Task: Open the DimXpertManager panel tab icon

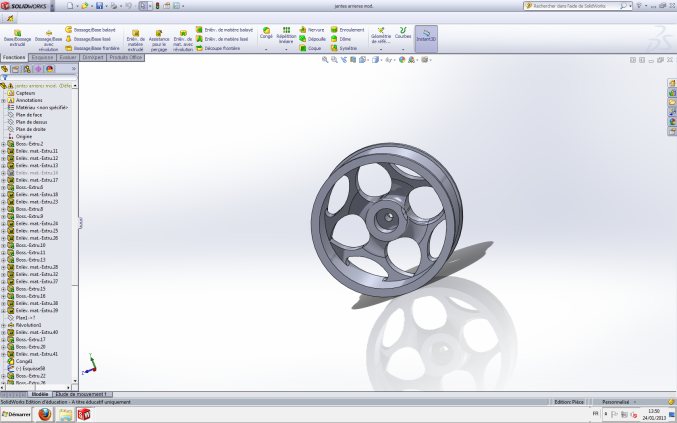Action: 38,69
